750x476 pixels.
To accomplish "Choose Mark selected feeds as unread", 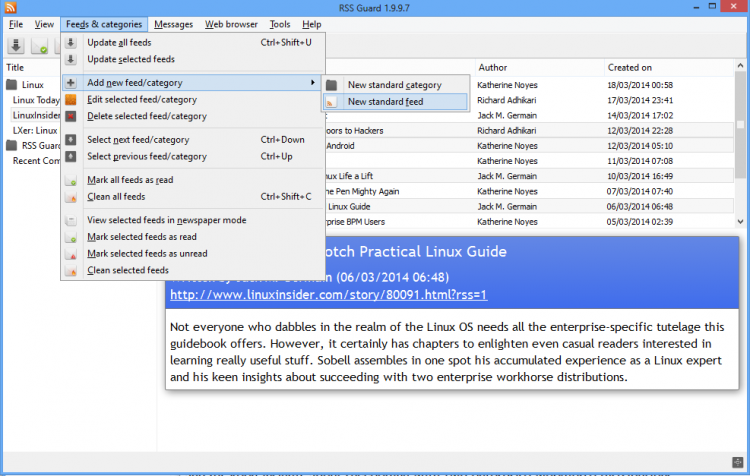I will pos(193,254).
